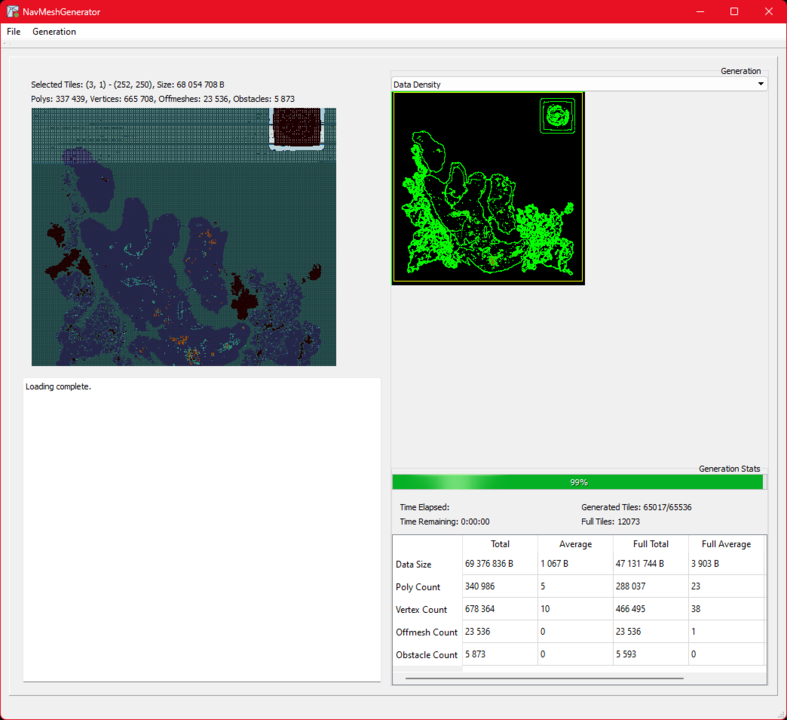Click the Vertex Count row label
787x720 pixels.
point(421,610)
